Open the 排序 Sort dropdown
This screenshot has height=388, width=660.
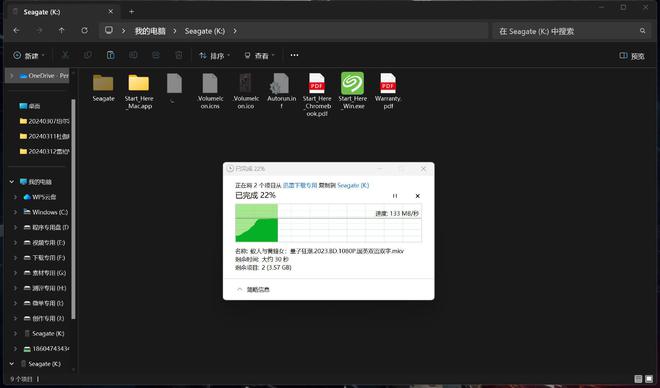point(215,56)
